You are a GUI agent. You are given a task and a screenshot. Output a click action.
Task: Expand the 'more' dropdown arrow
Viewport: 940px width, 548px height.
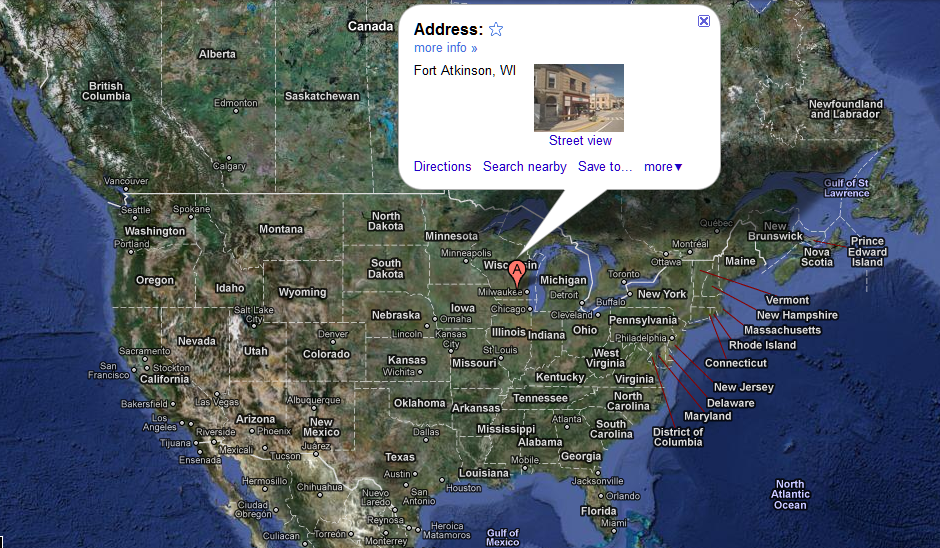pos(679,167)
